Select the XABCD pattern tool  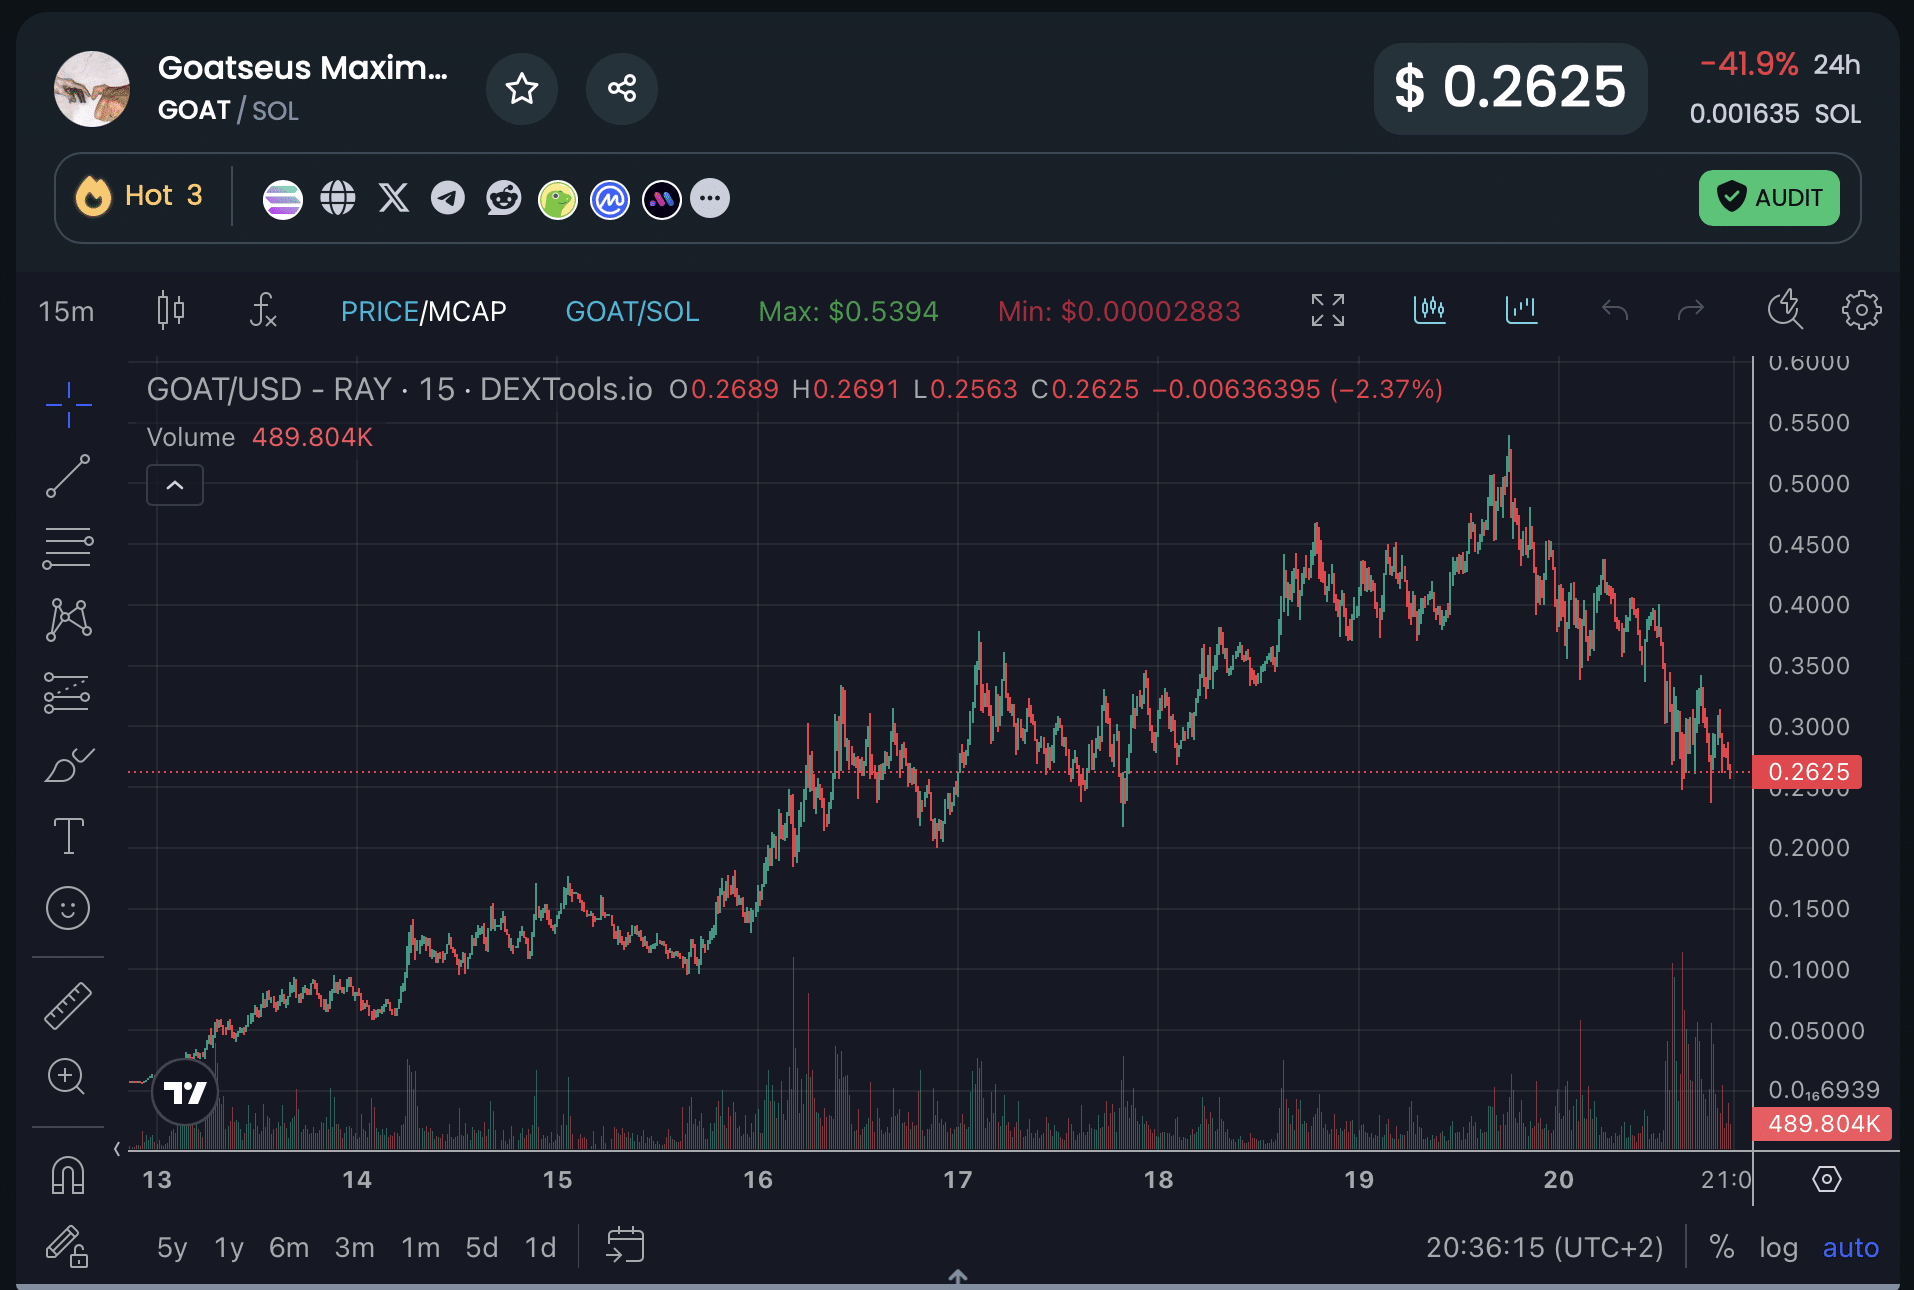coord(68,620)
